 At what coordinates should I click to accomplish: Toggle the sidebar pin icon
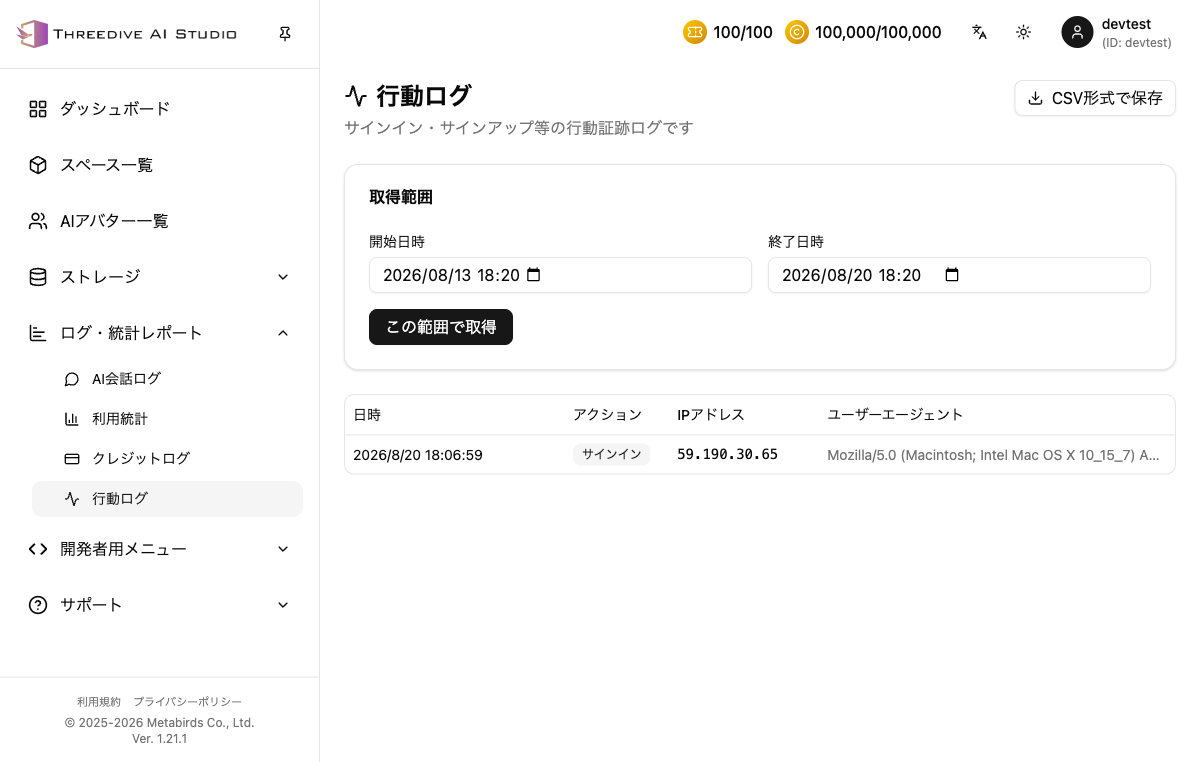(285, 34)
